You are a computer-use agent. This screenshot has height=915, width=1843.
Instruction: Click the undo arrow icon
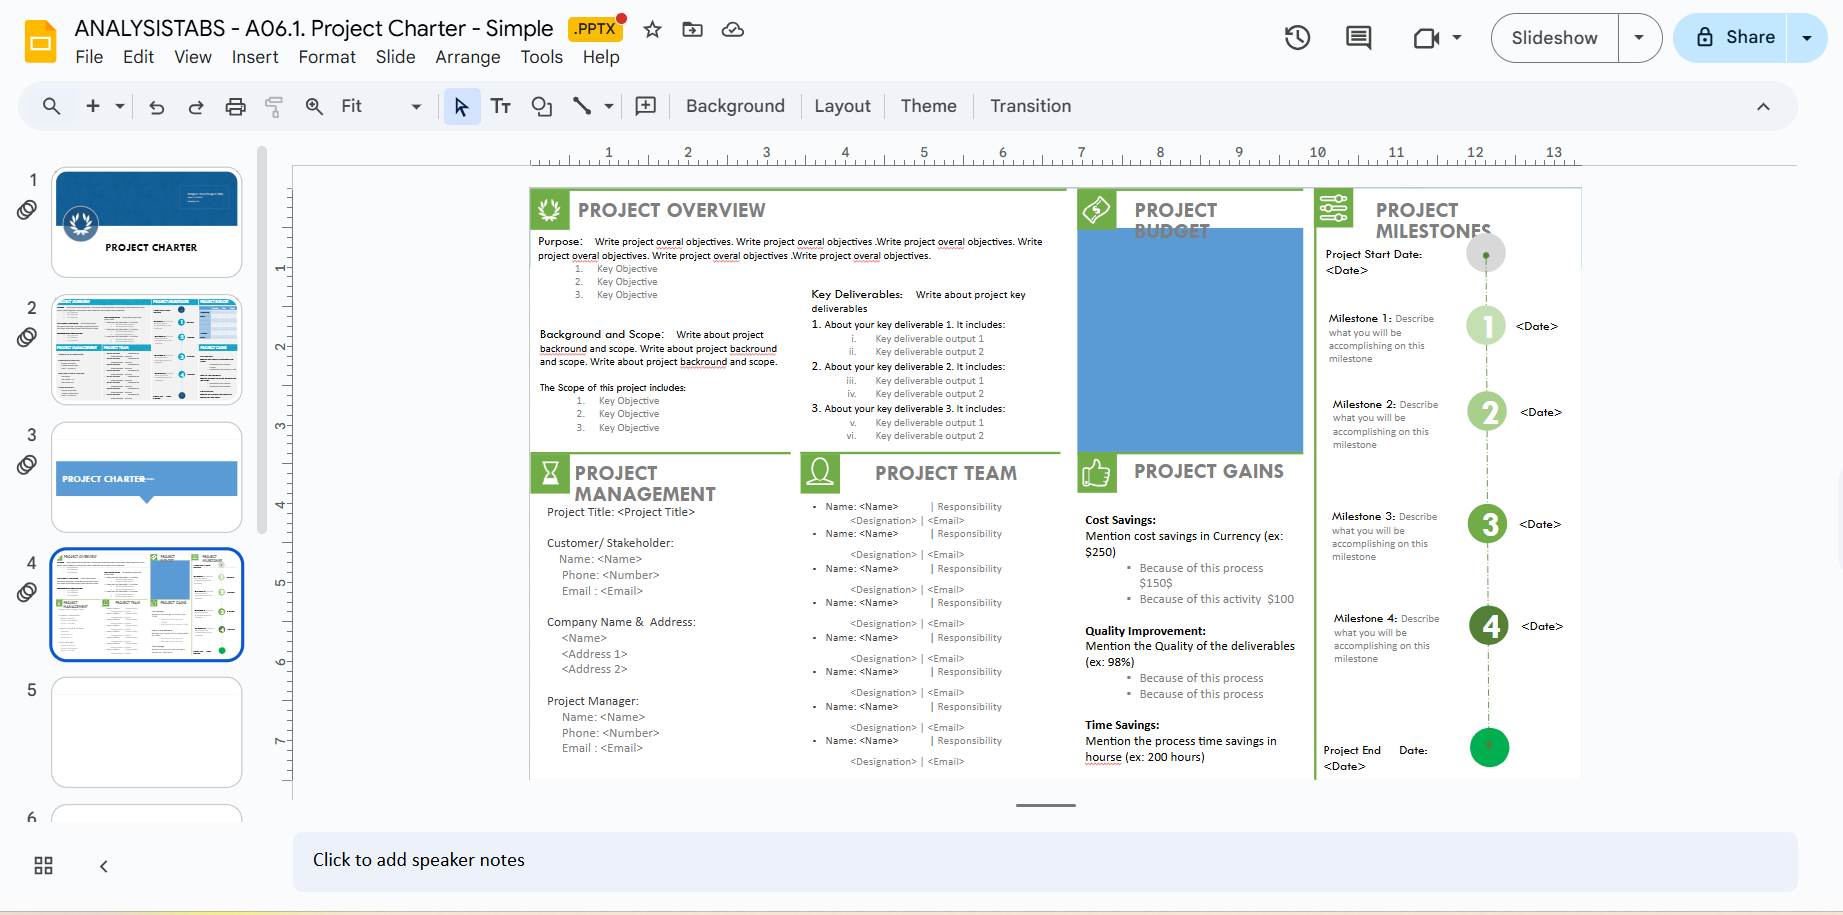coord(157,107)
